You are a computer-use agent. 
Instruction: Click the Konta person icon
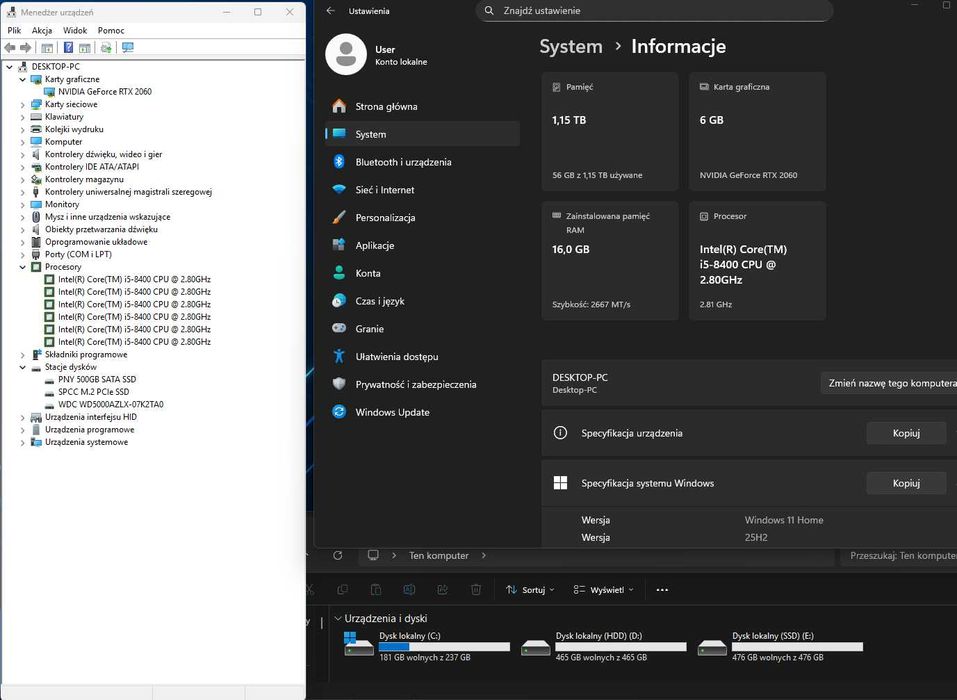pos(339,273)
